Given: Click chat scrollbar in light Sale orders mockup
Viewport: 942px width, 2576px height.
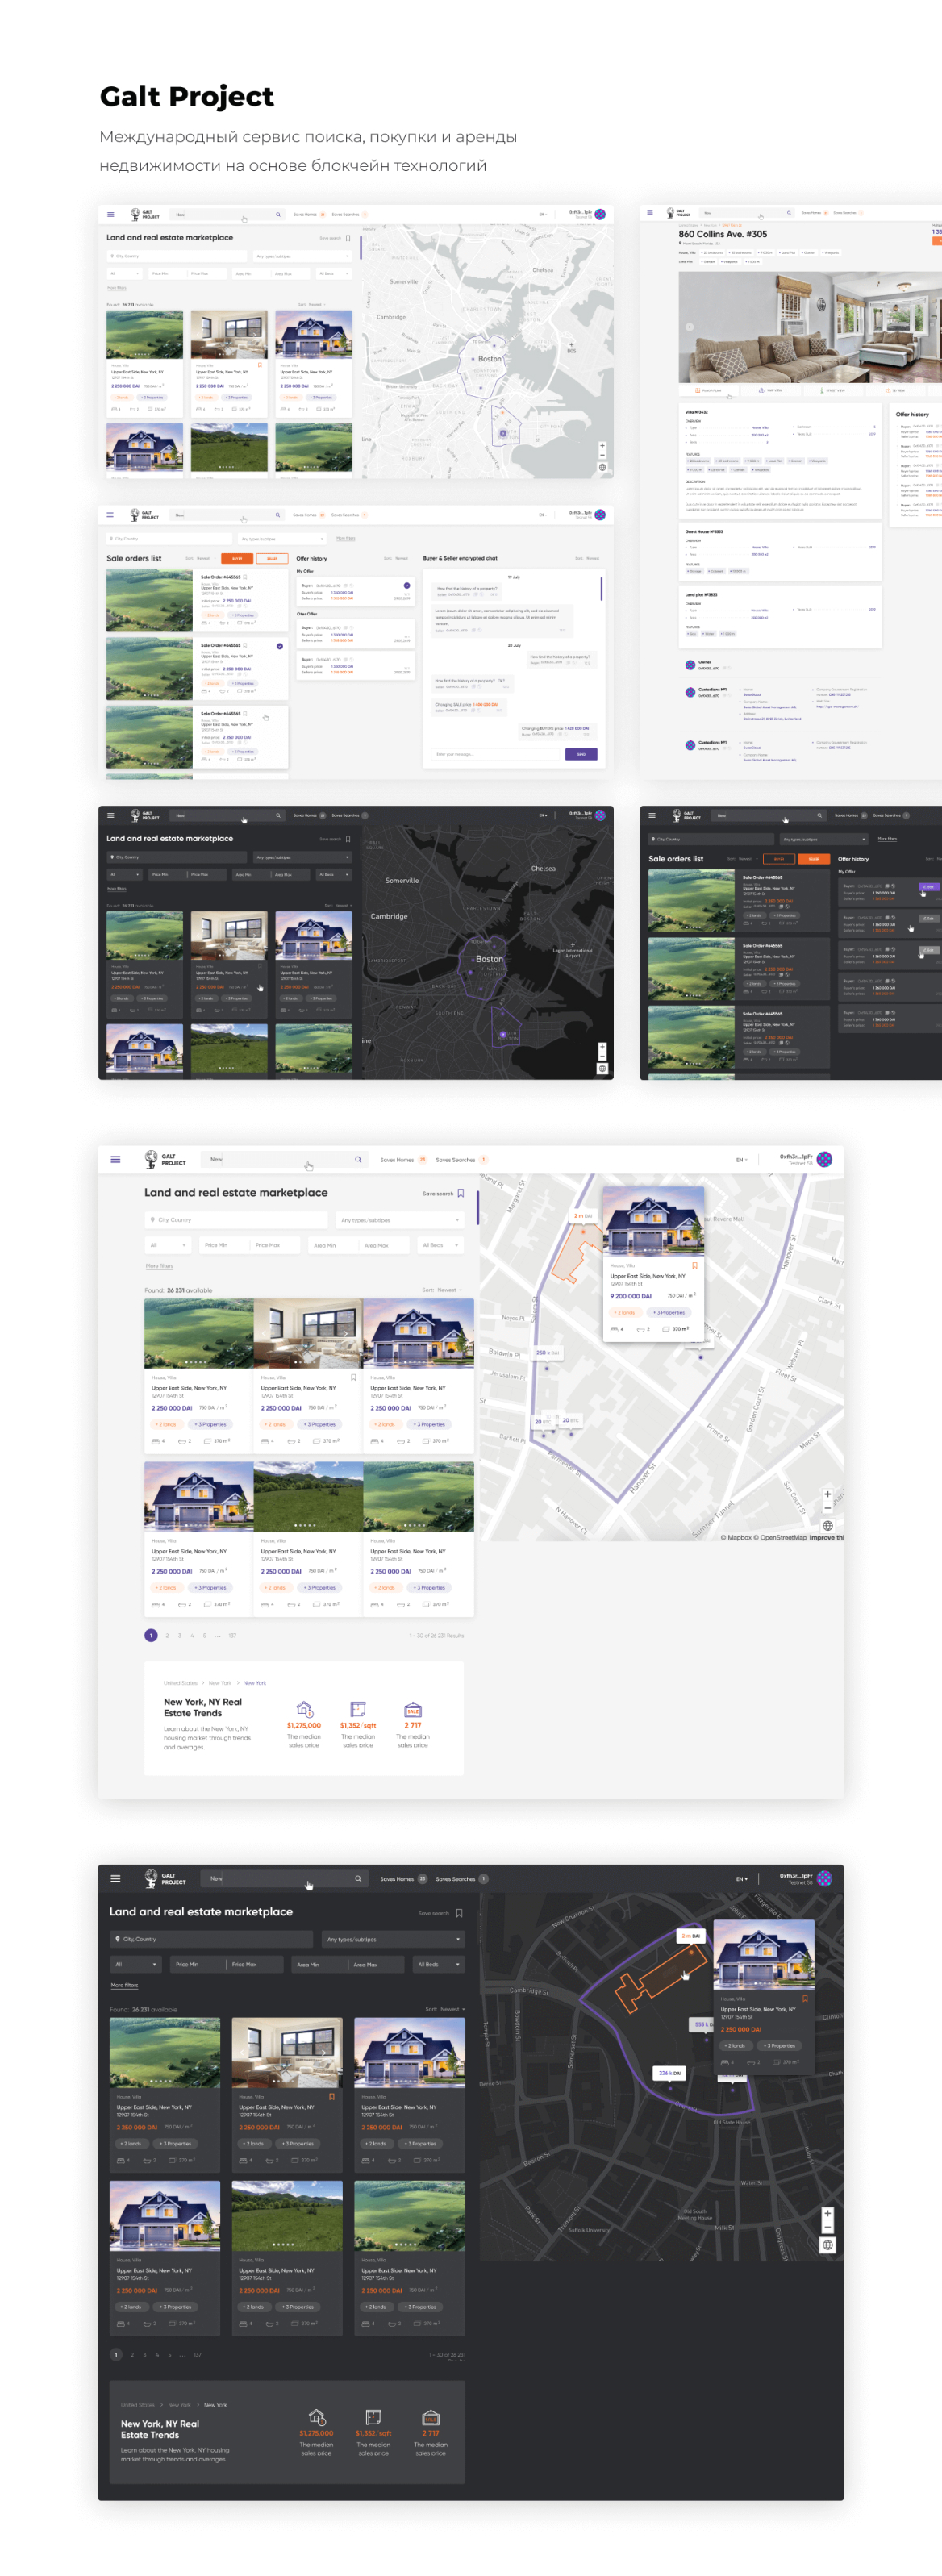Looking at the screenshot, I should (x=601, y=587).
